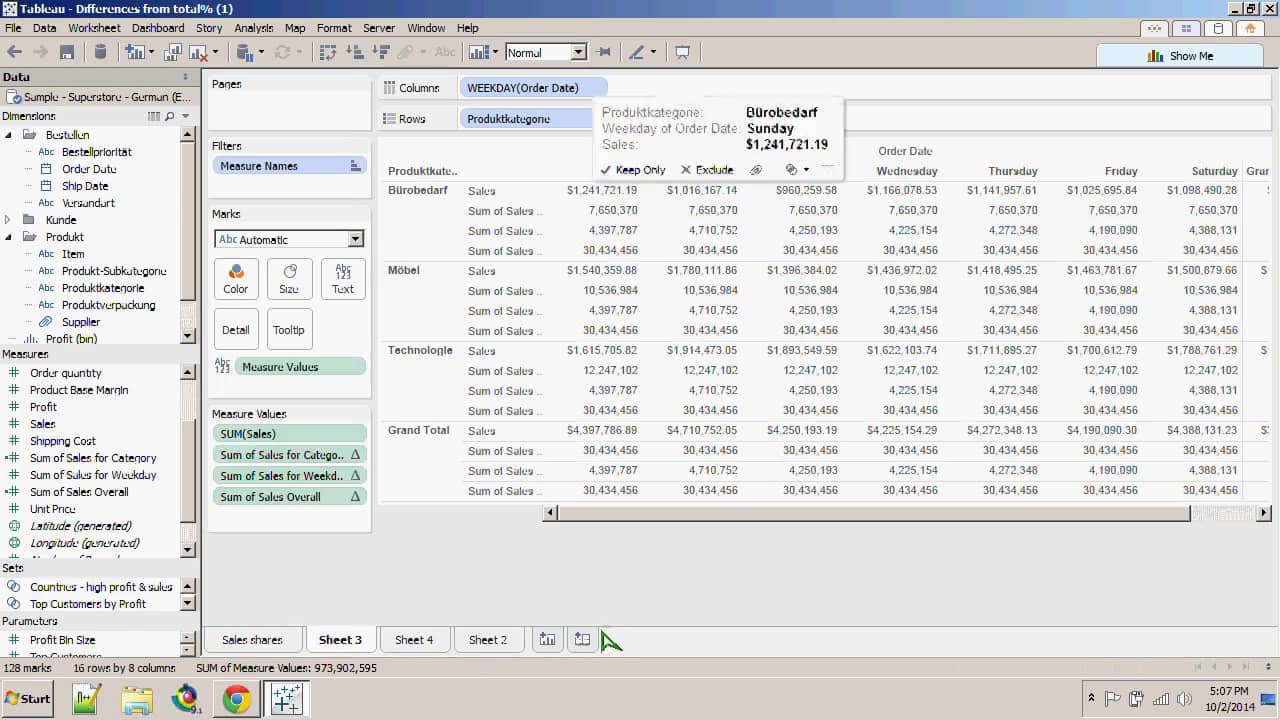
Task: Click the Measures list scroll-up arrow
Action: [x=188, y=372]
